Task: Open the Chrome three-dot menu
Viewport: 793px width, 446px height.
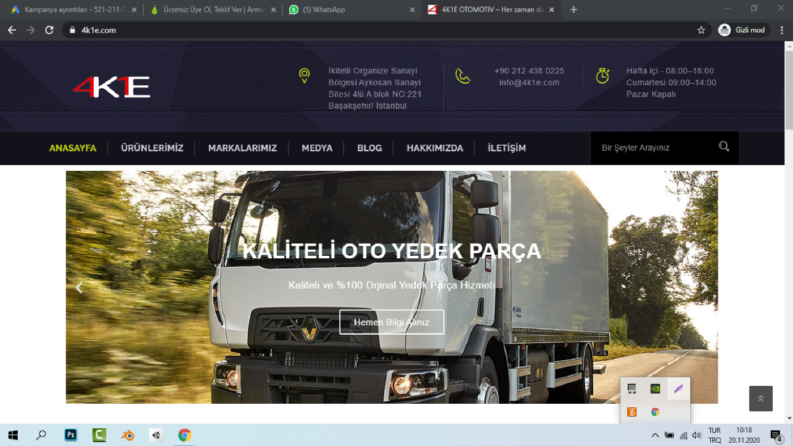Action: tap(782, 30)
